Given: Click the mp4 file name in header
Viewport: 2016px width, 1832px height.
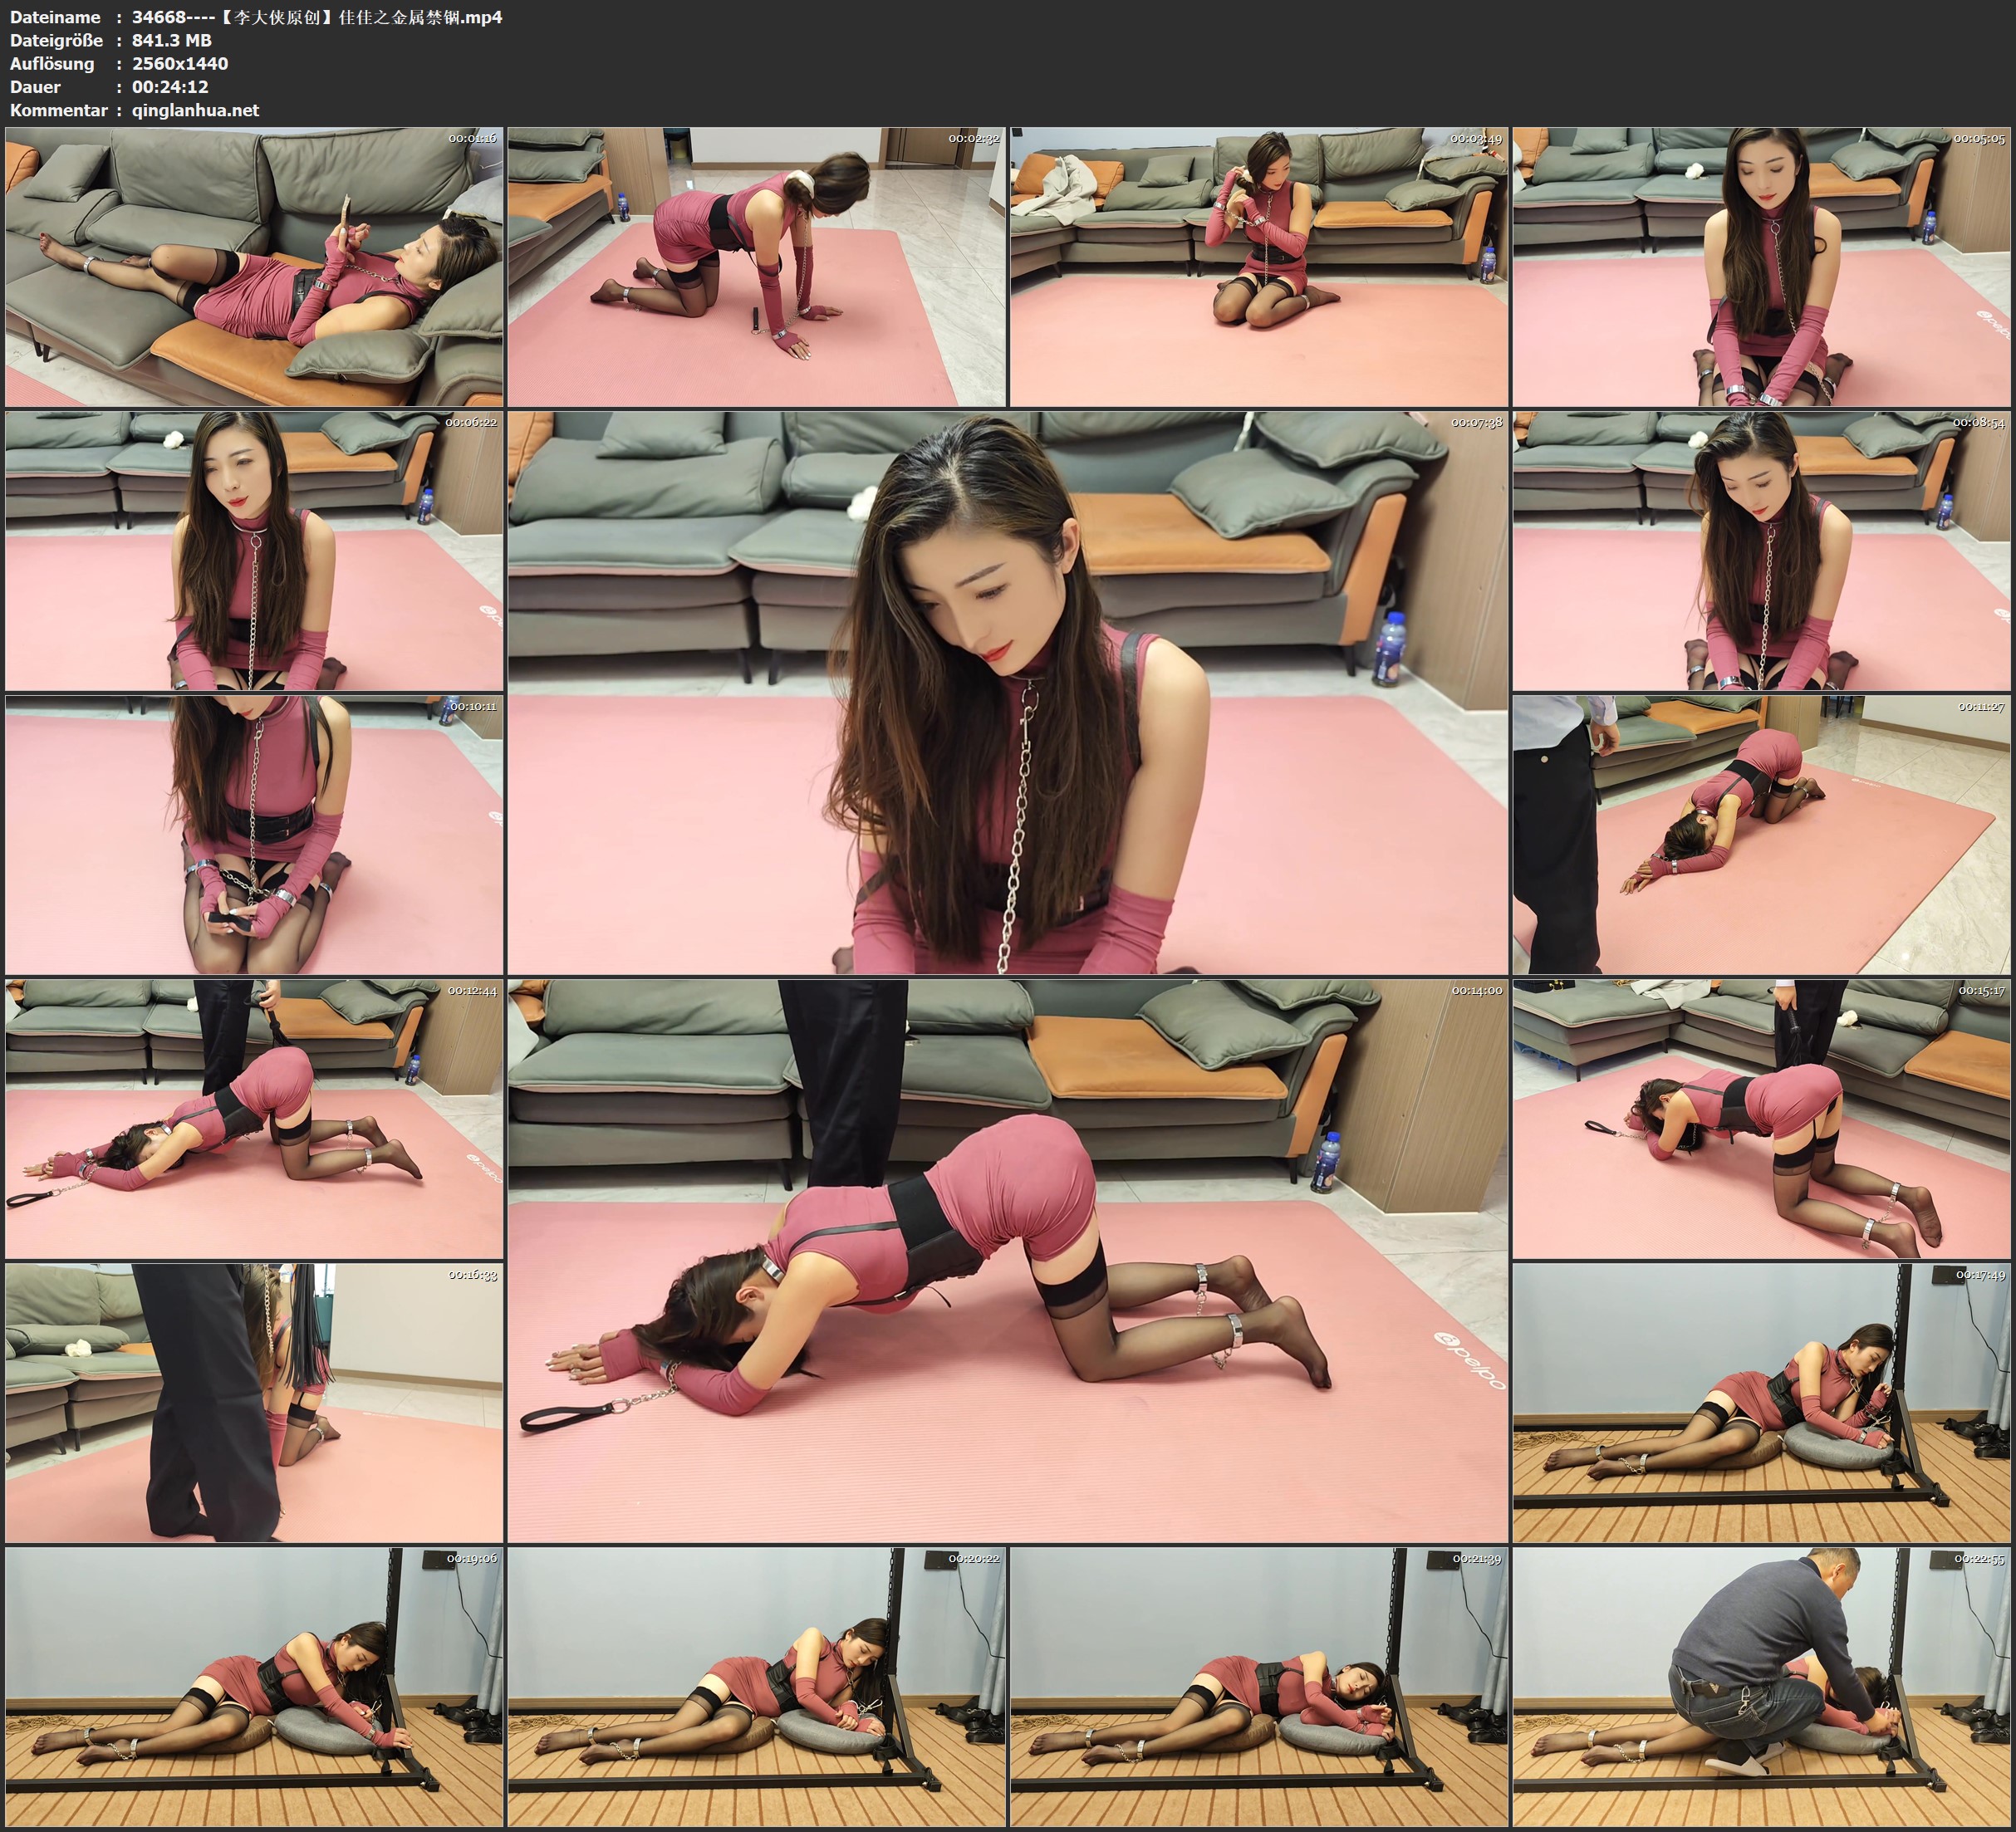Looking at the screenshot, I should tap(316, 17).
